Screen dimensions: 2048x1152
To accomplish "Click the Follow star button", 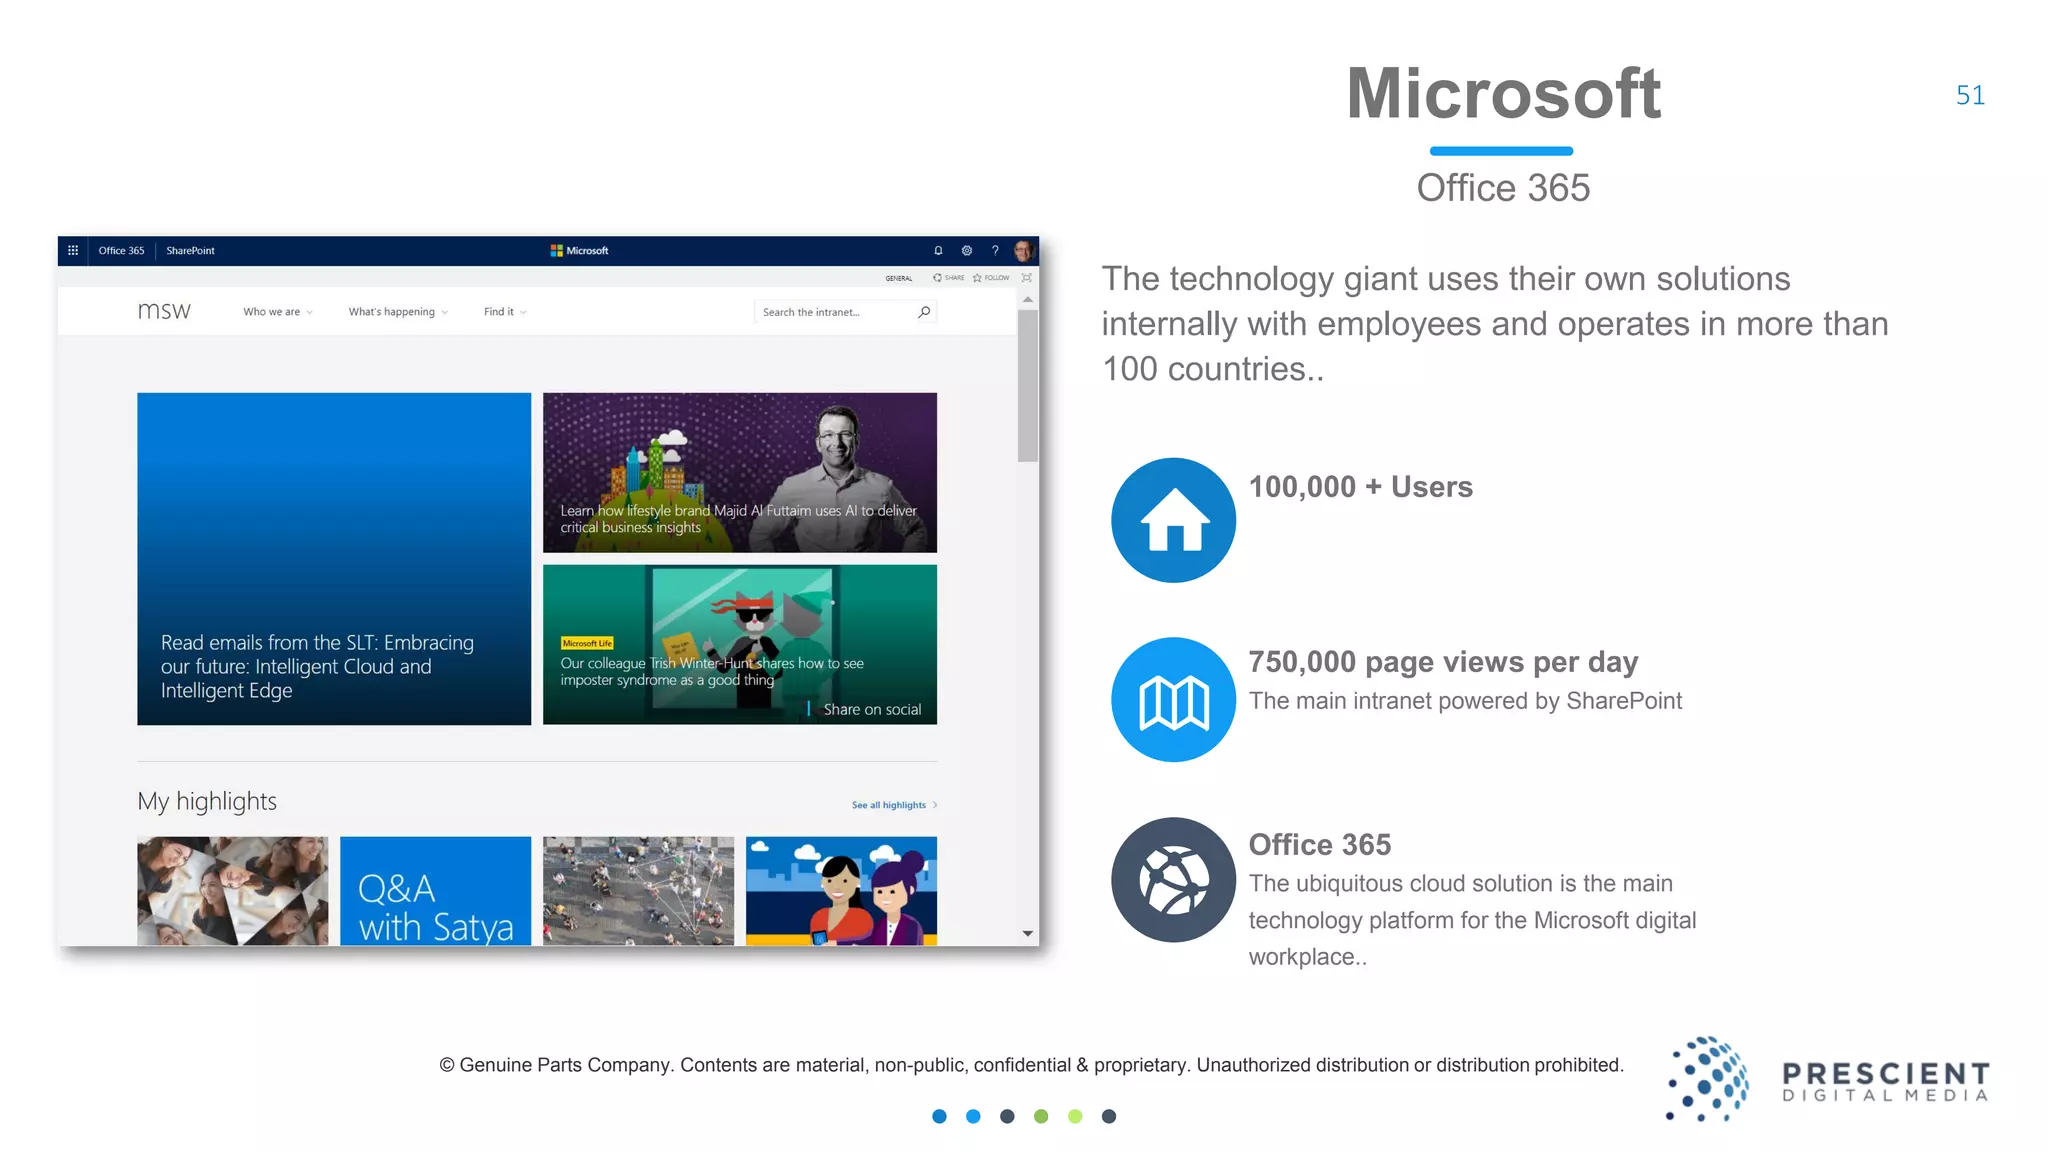I will point(991,278).
